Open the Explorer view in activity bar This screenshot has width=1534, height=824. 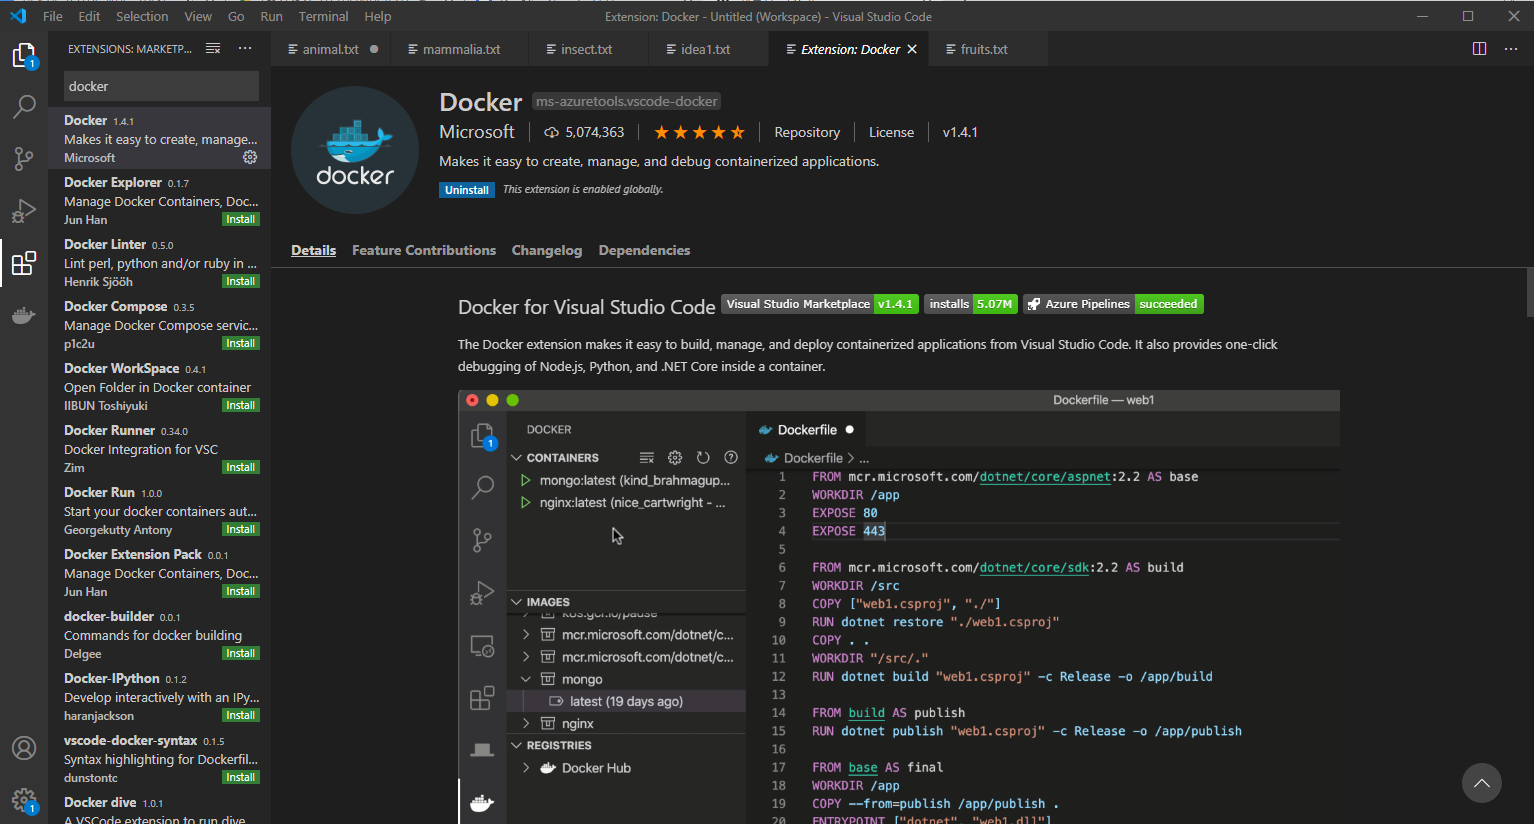click(x=24, y=56)
